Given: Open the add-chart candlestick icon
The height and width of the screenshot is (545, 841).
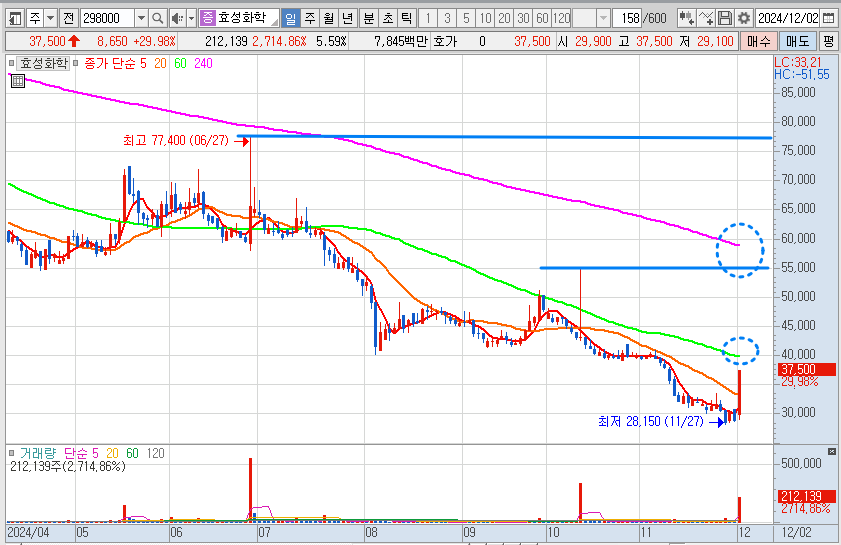Looking at the screenshot, I should 686,19.
